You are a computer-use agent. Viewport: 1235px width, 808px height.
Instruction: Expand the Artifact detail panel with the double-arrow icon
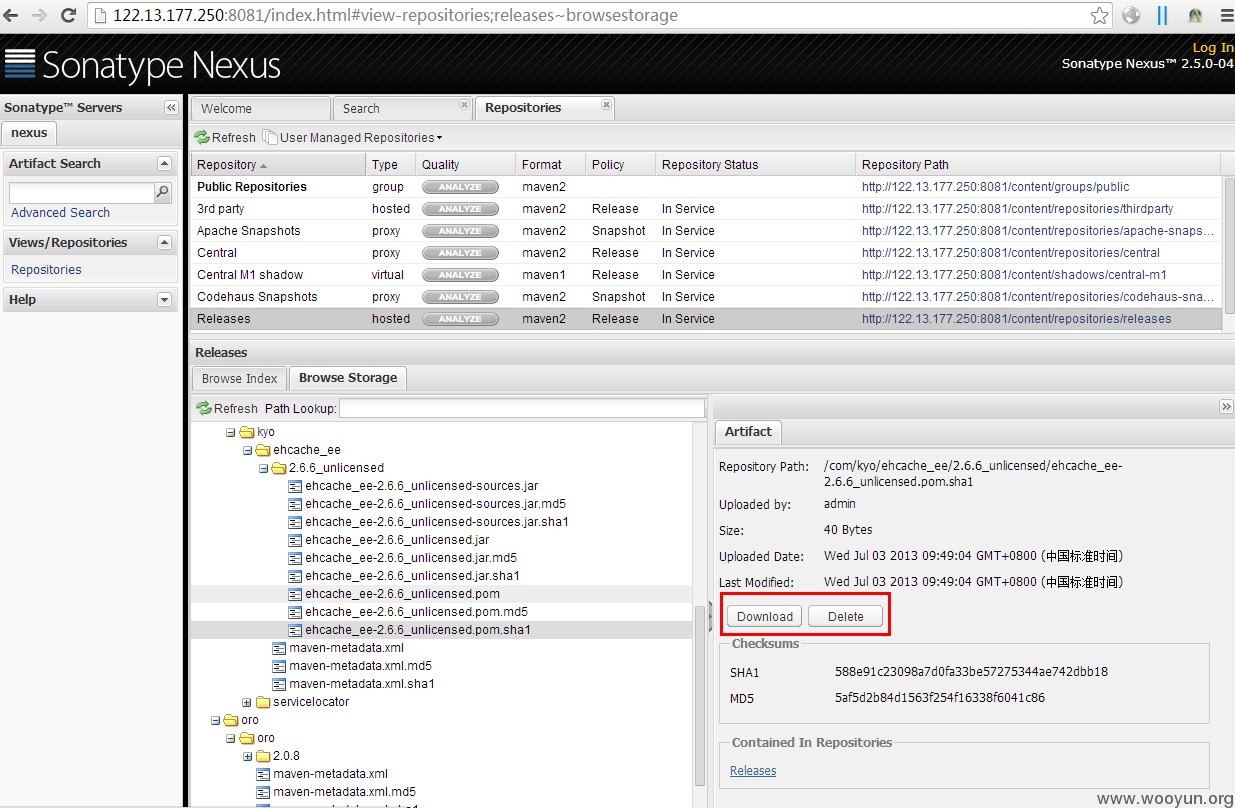click(1226, 406)
